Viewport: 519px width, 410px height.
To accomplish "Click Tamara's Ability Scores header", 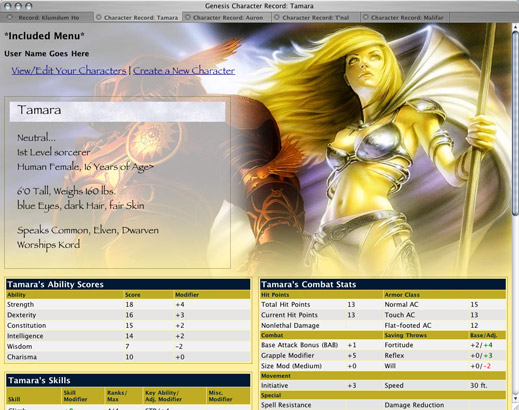I will [128, 284].
